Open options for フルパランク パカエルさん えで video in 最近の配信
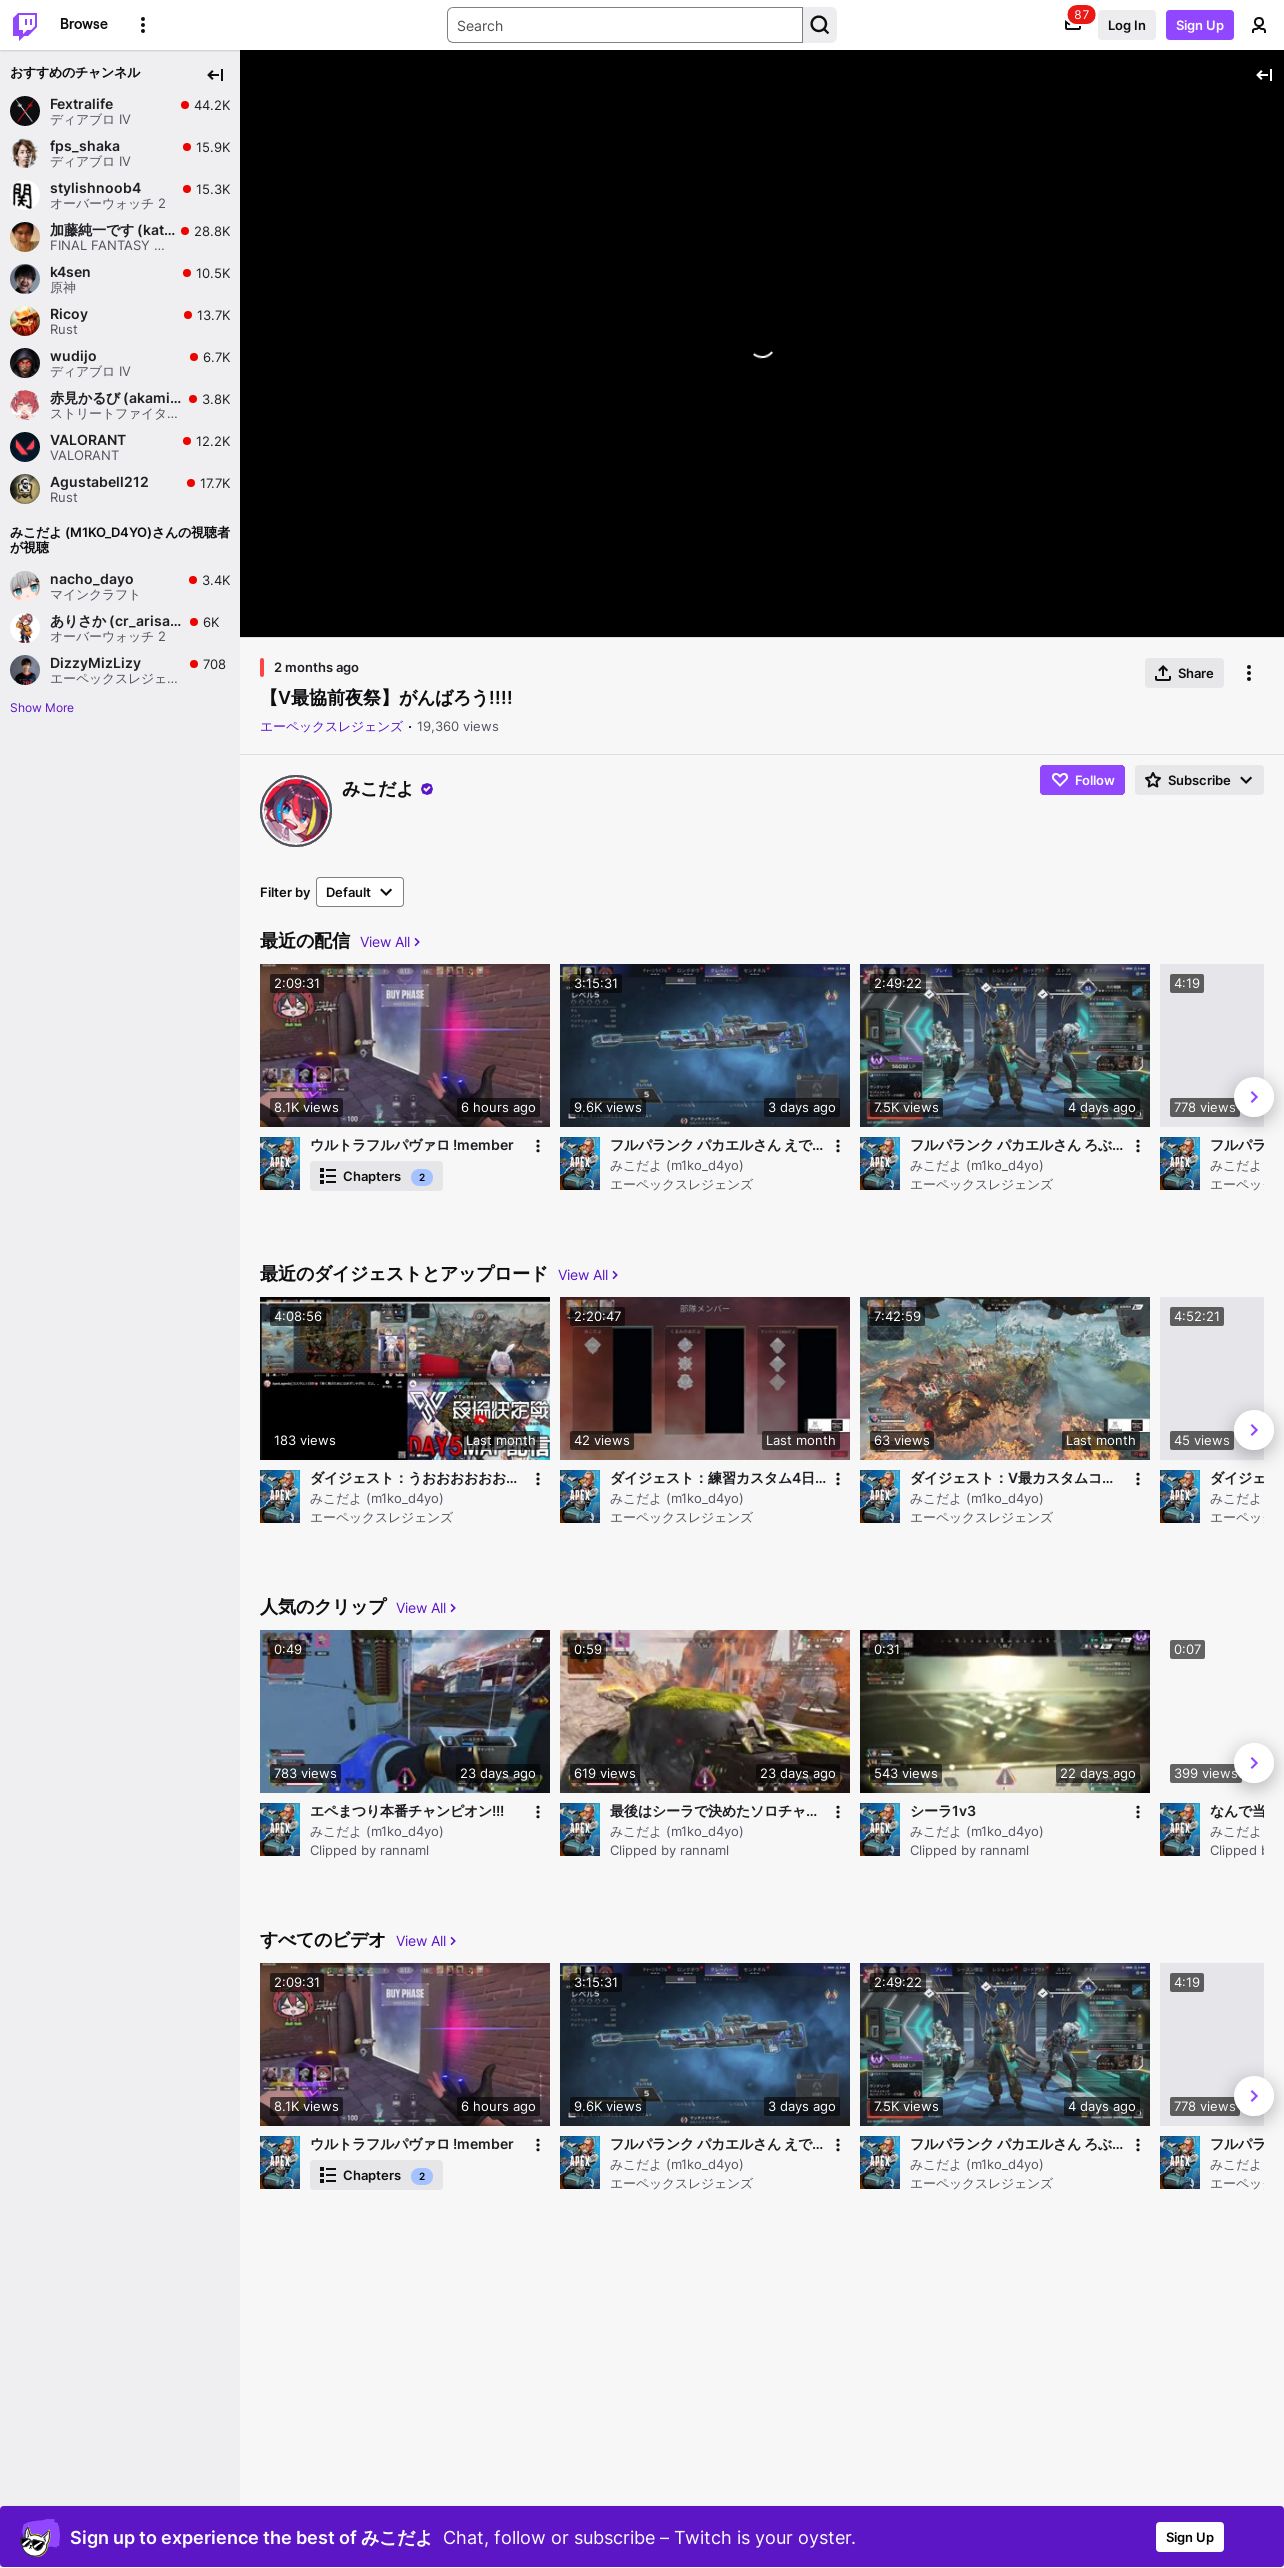Screen dimensions: 1284x2568 click(x=838, y=1146)
